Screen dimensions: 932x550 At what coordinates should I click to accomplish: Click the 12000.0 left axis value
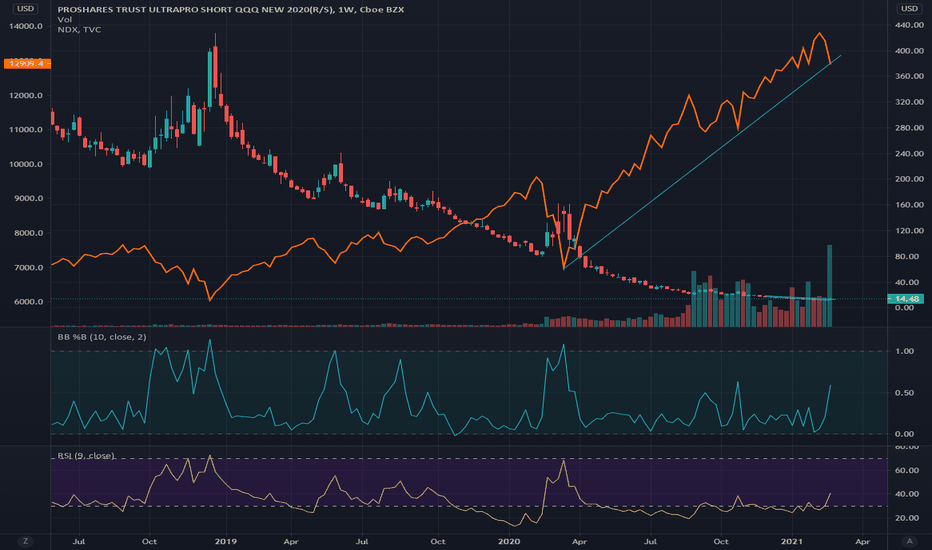coord(26,95)
